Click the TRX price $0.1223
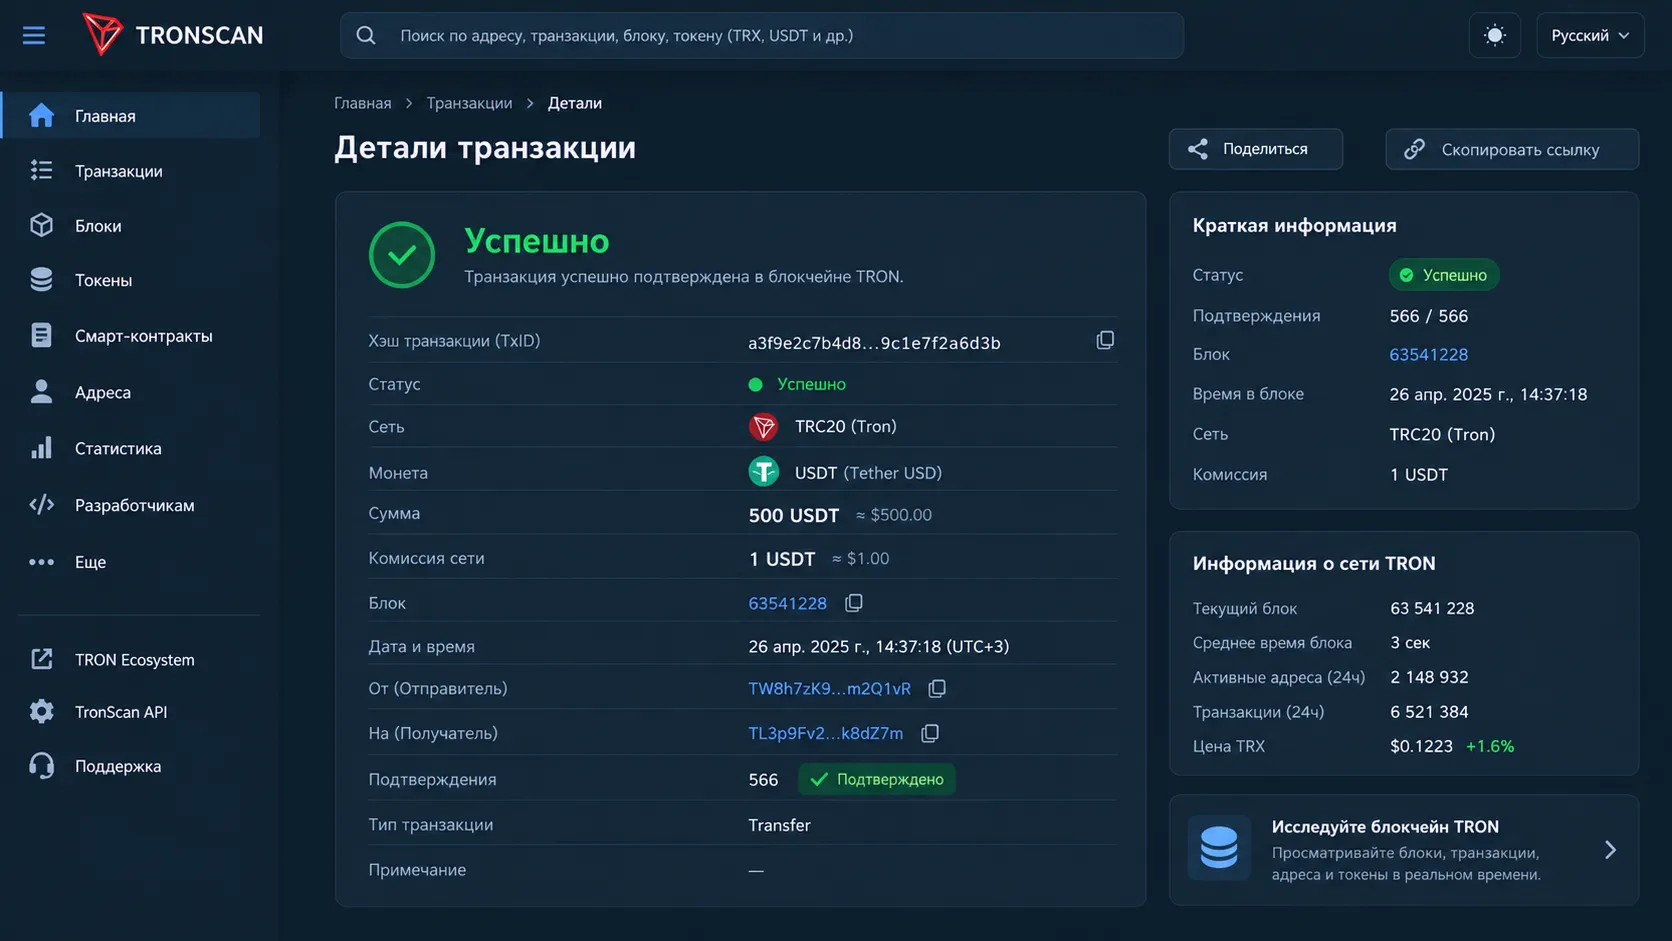The height and width of the screenshot is (941, 1672). [1421, 746]
